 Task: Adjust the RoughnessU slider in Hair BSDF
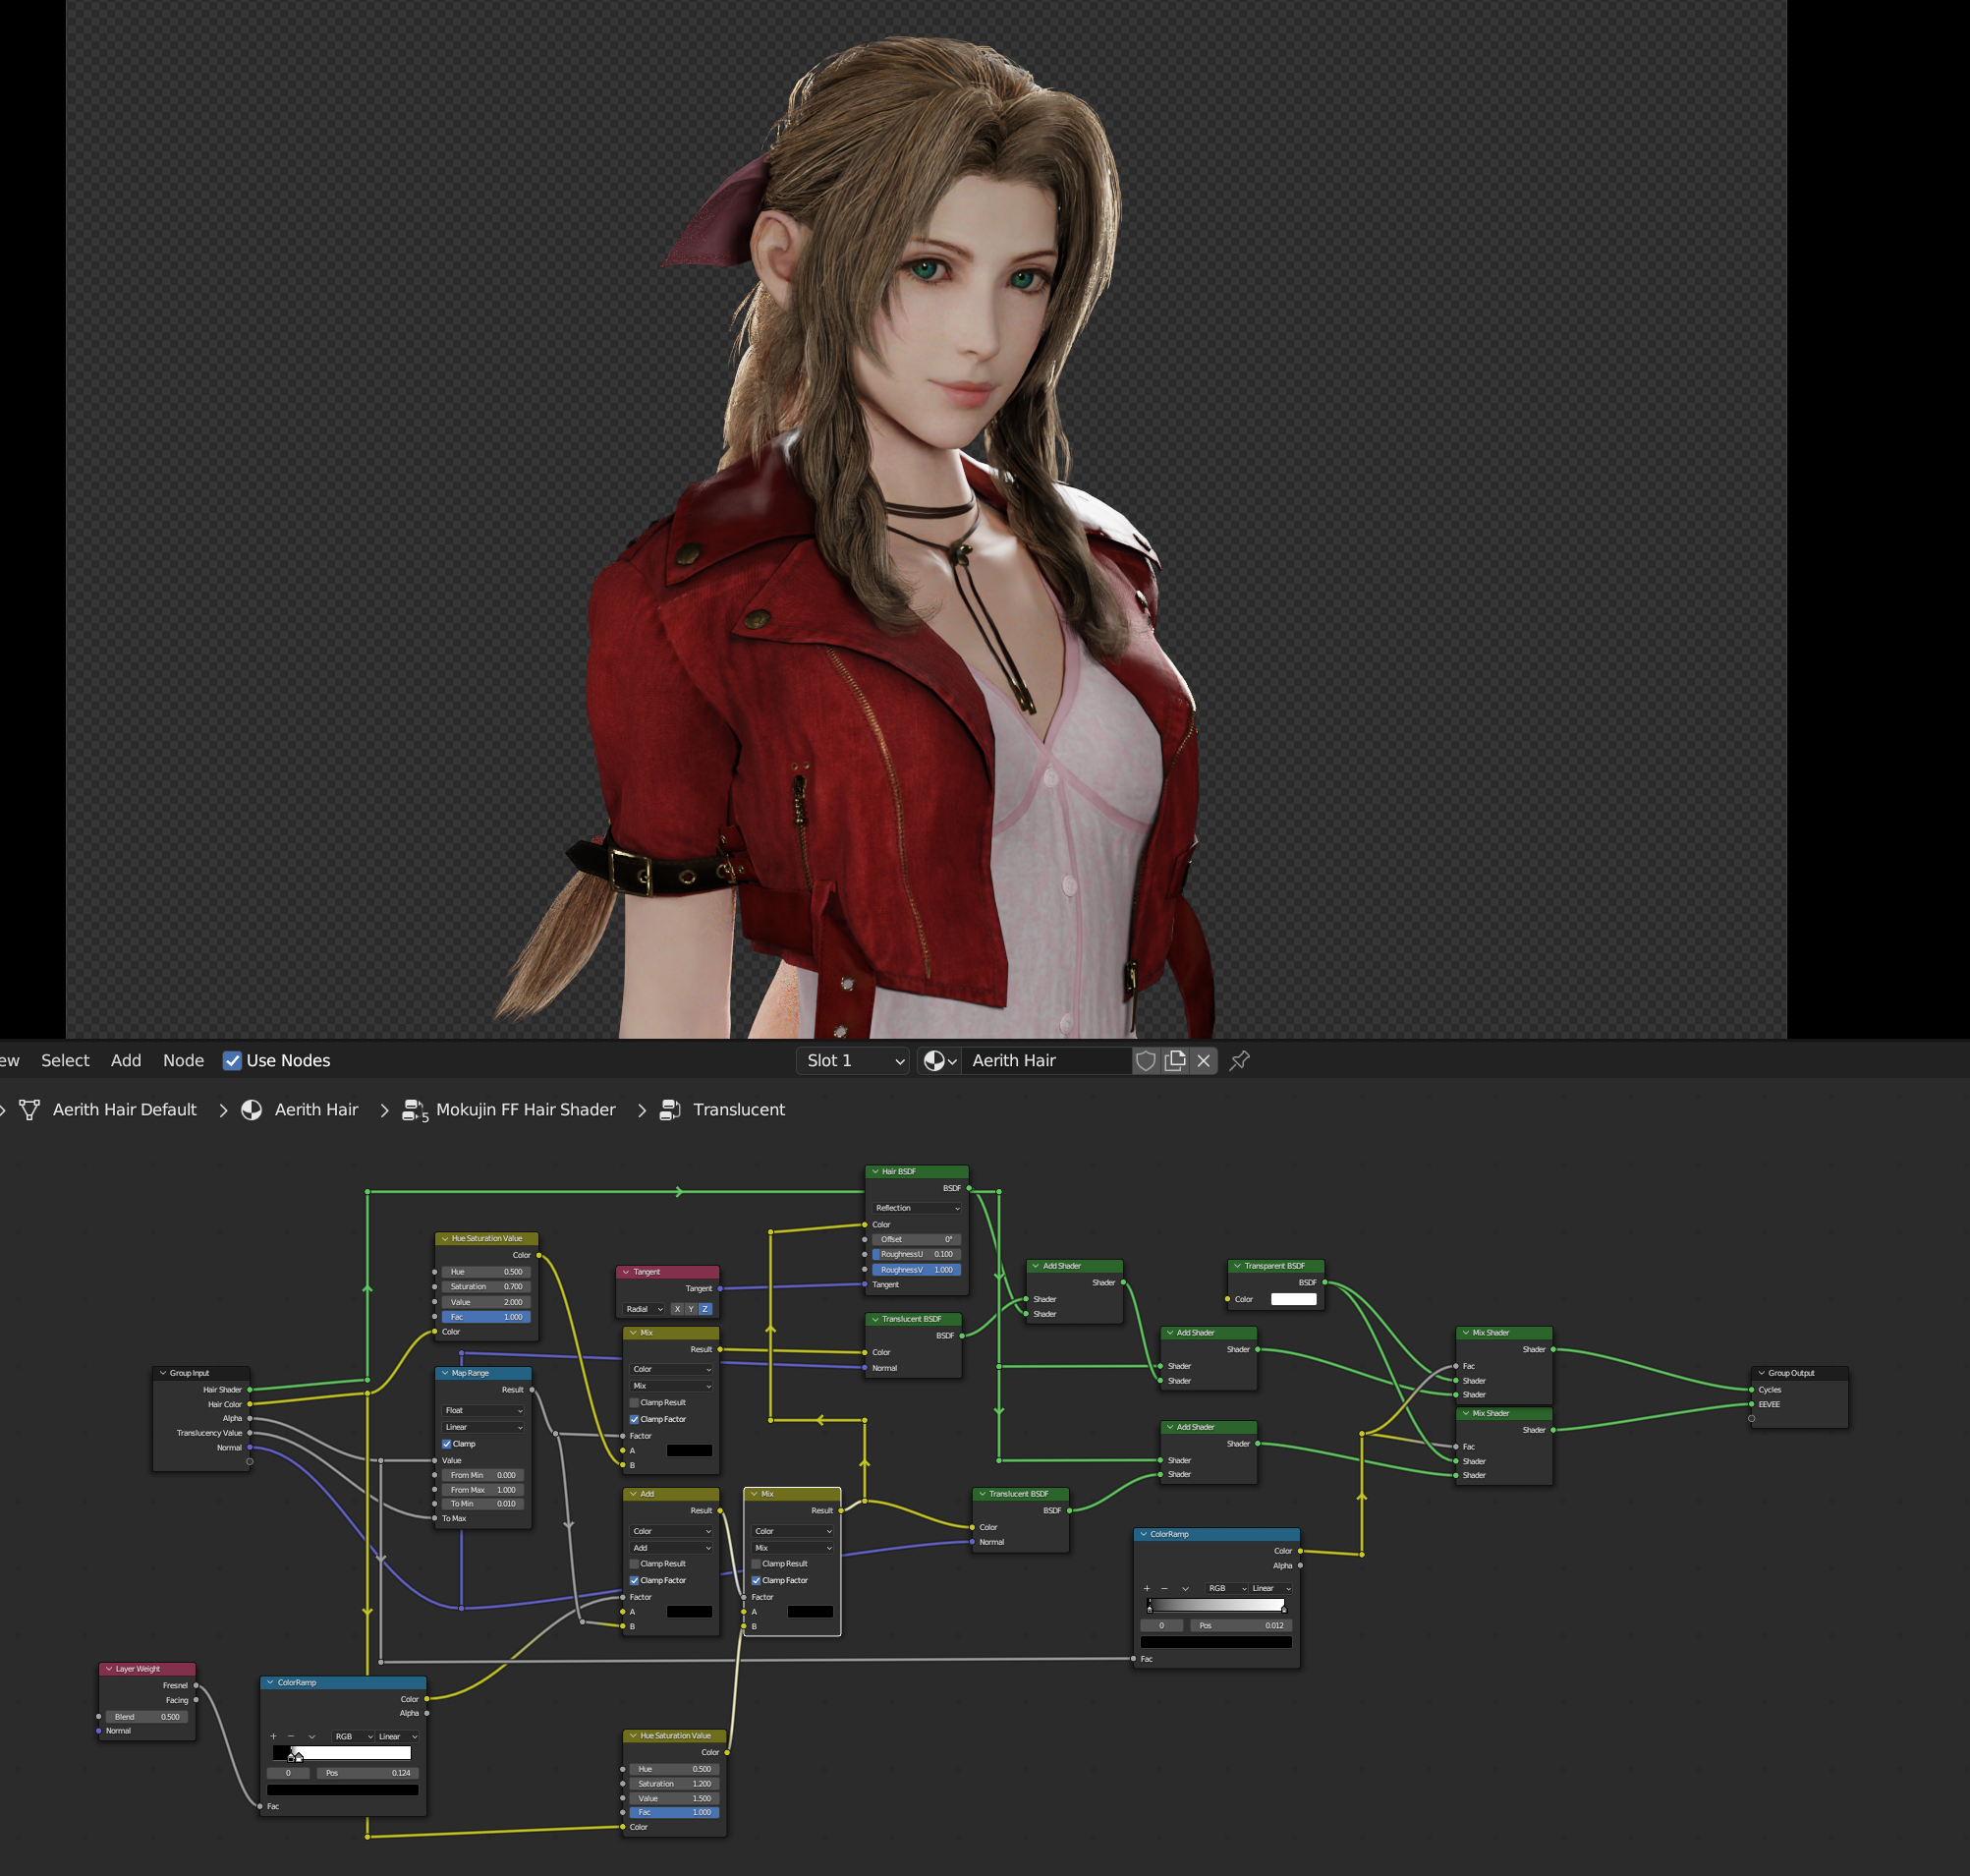(x=917, y=1254)
